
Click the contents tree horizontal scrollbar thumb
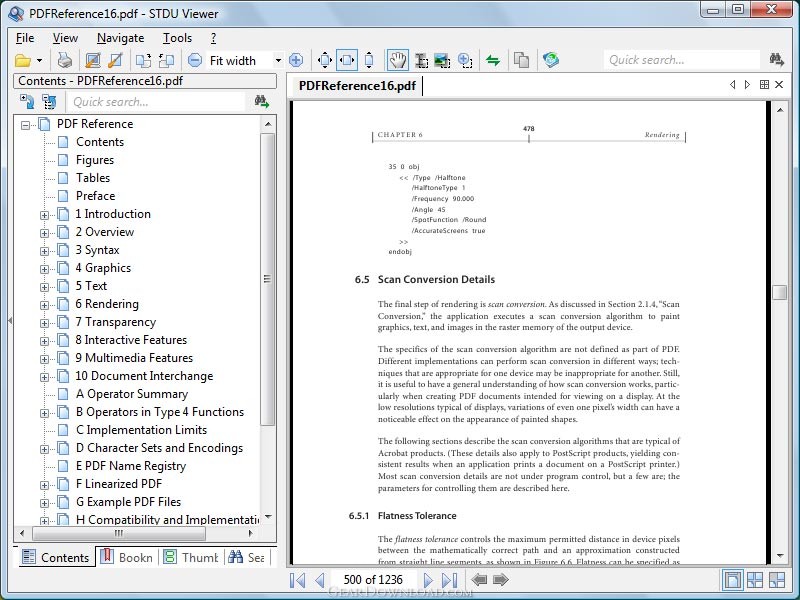(x=119, y=534)
